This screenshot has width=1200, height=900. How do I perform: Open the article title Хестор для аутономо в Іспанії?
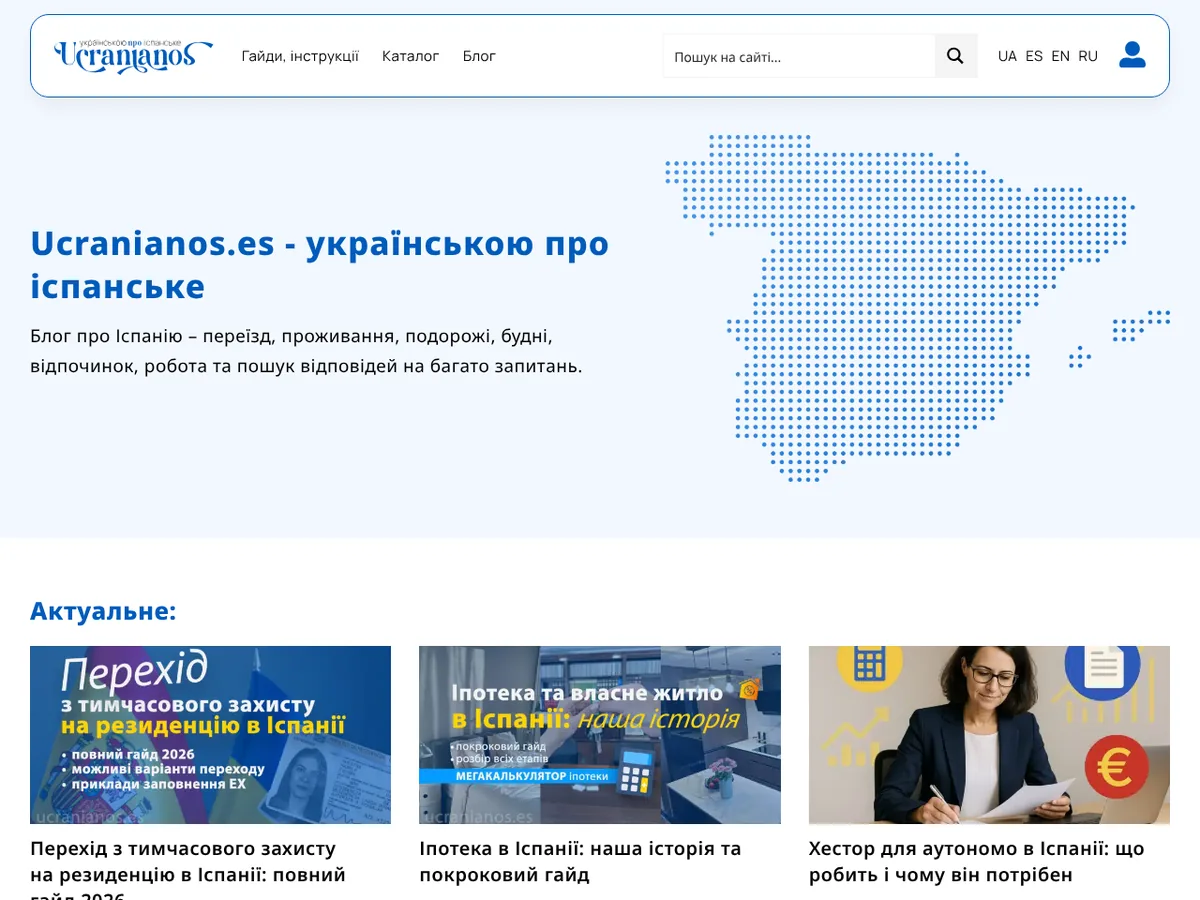976,861
